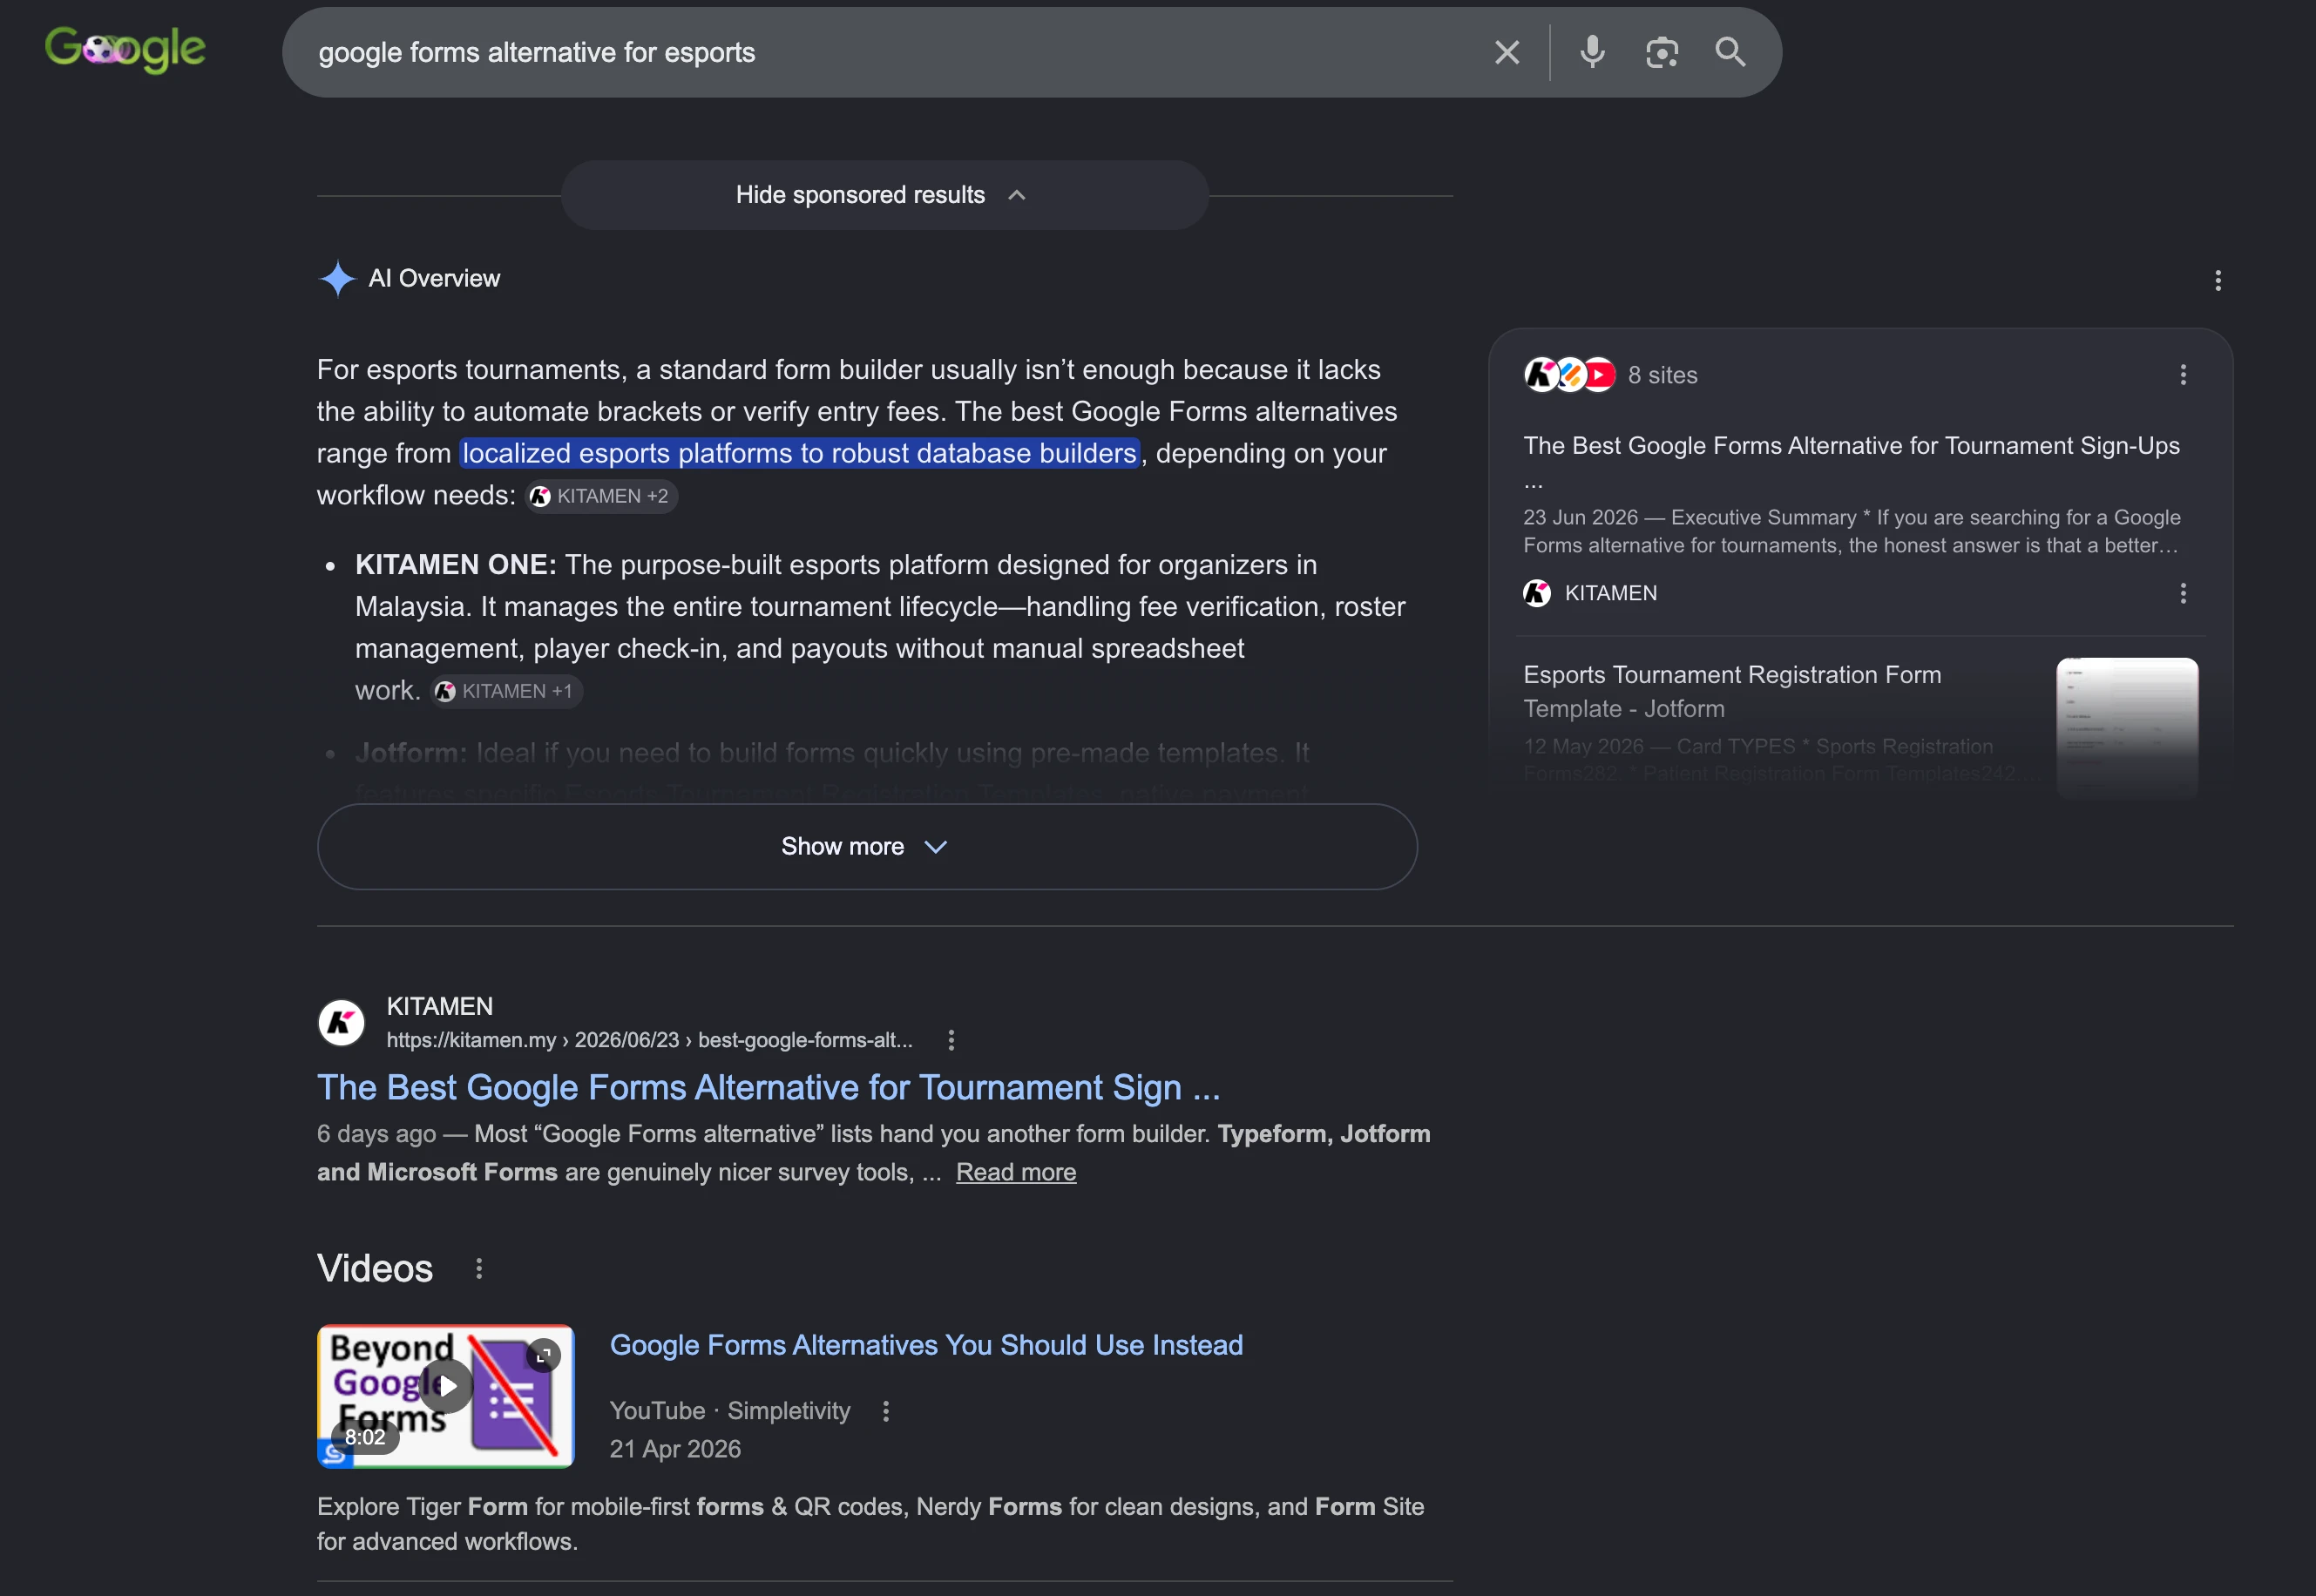Viewport: 2316px width, 1596px height.
Task: Click the 21 Apr 2026 video date
Action: point(675,1450)
